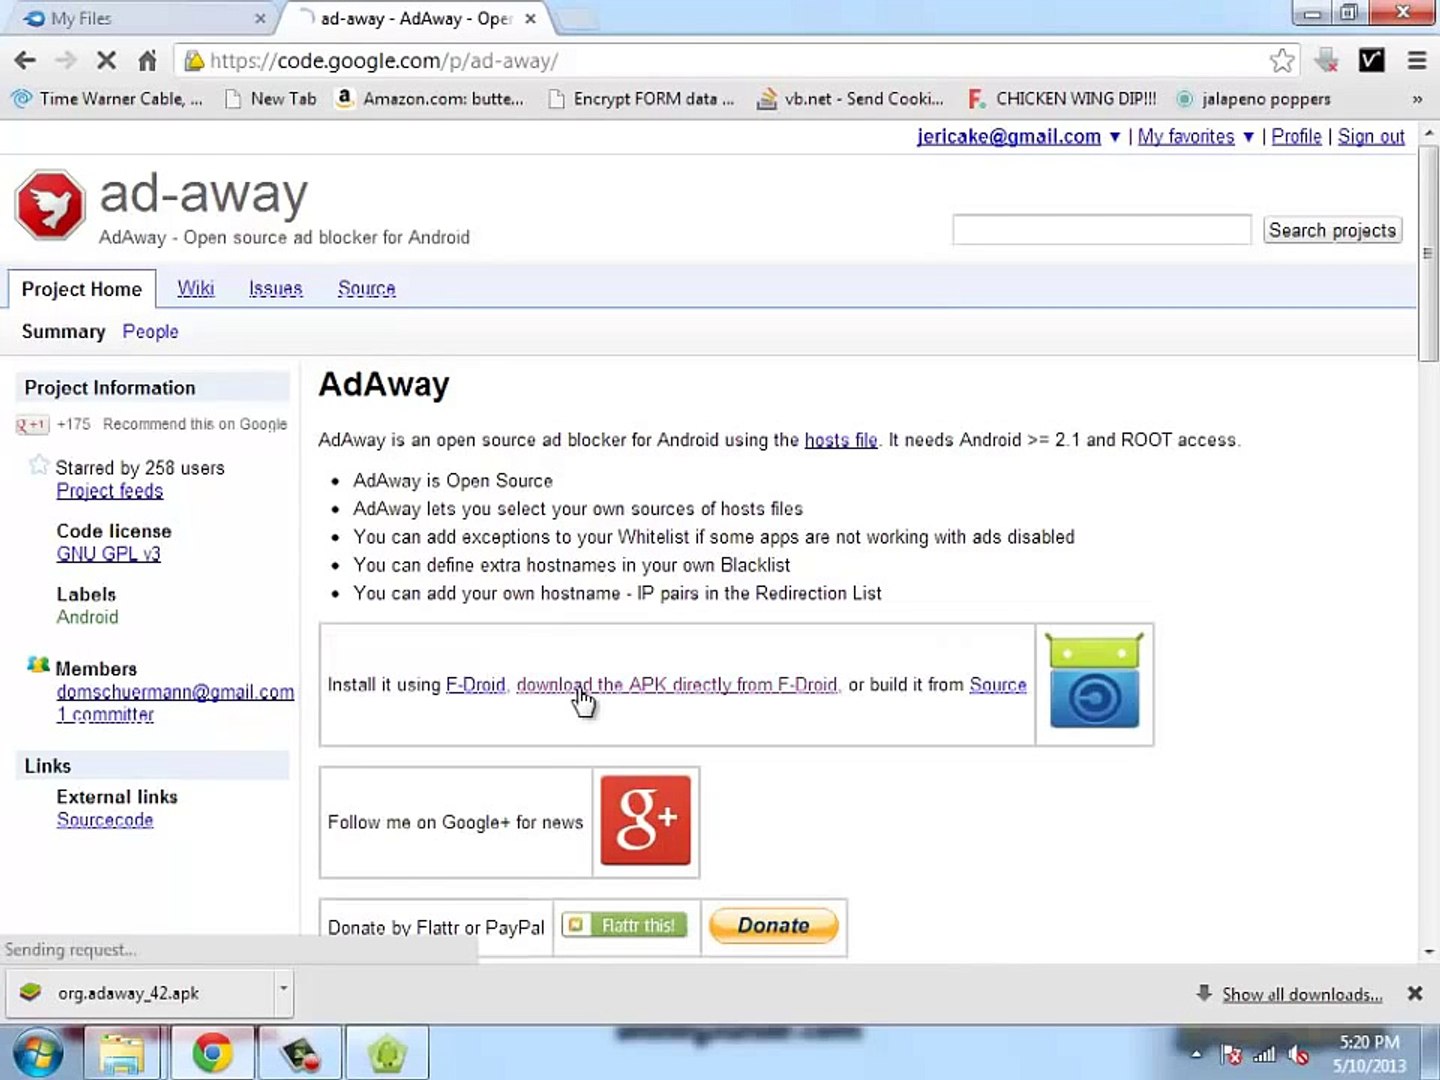Select the People subtab
Image resolution: width=1440 pixels, height=1080 pixels.
tap(150, 331)
